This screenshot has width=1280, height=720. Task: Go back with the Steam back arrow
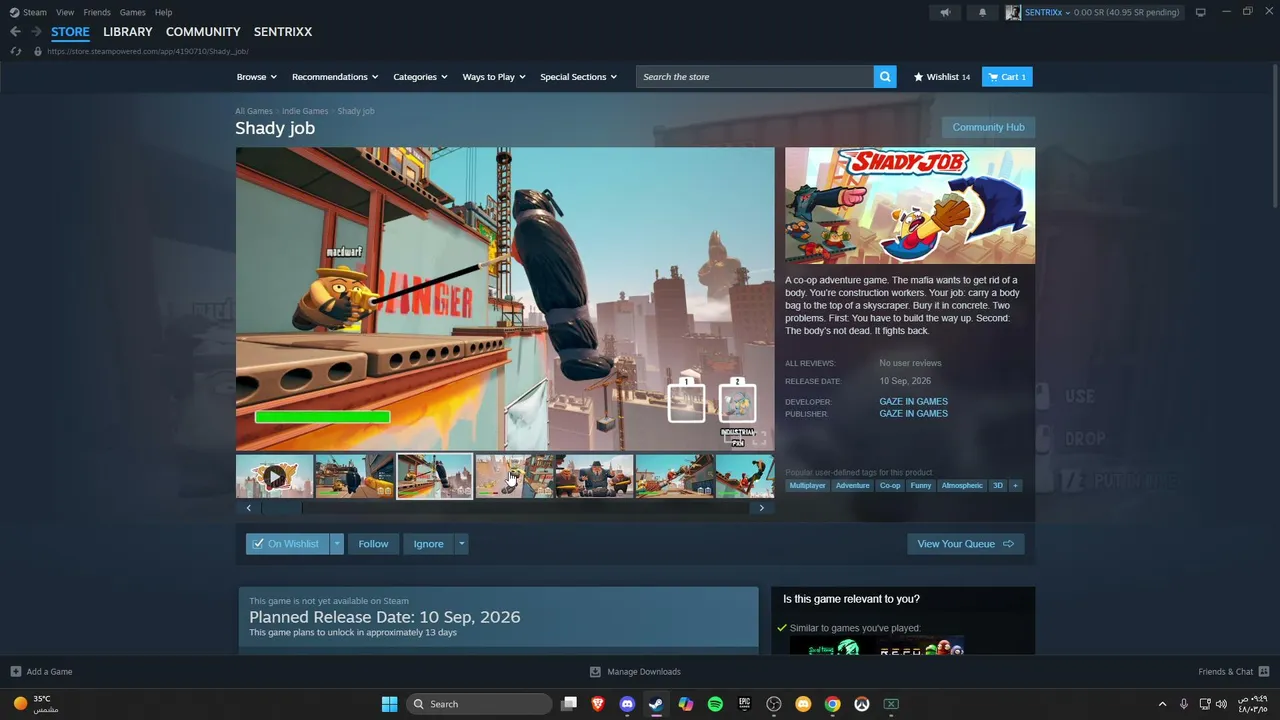click(x=15, y=32)
